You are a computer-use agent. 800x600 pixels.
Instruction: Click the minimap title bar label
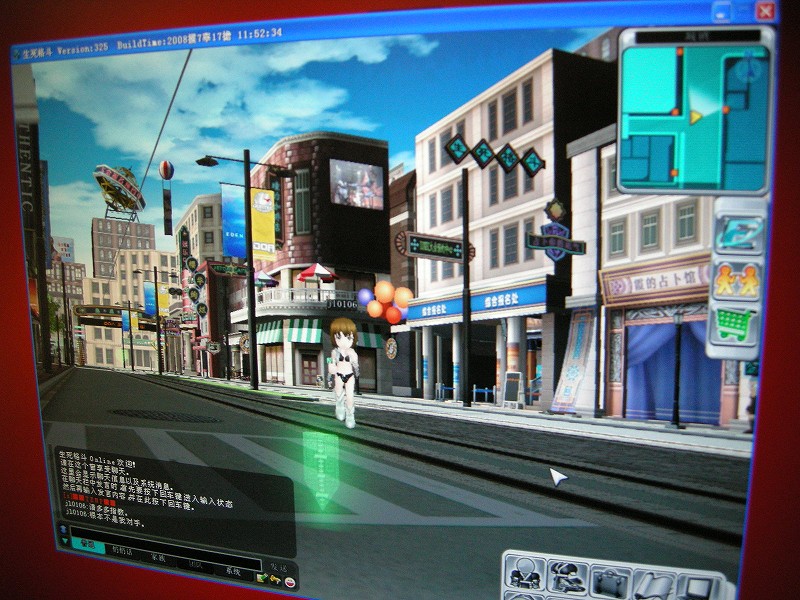697,36
